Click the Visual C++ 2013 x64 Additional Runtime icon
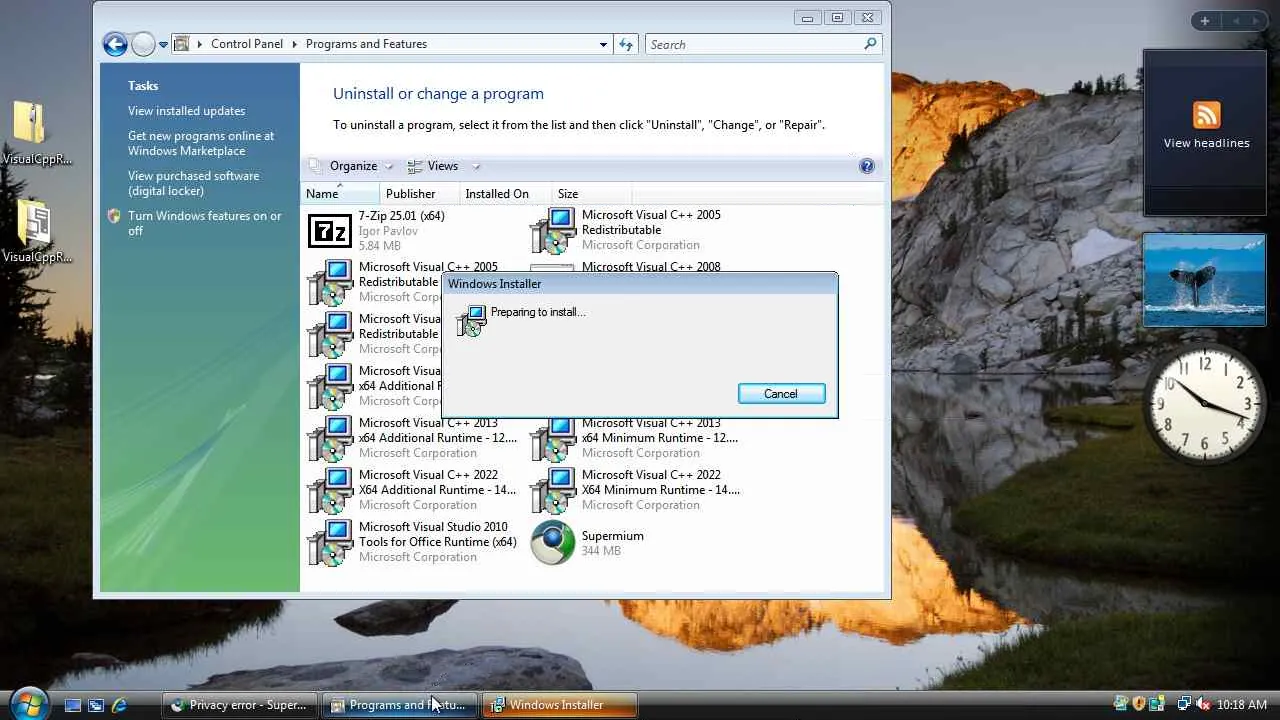The image size is (1280, 720). [330, 439]
